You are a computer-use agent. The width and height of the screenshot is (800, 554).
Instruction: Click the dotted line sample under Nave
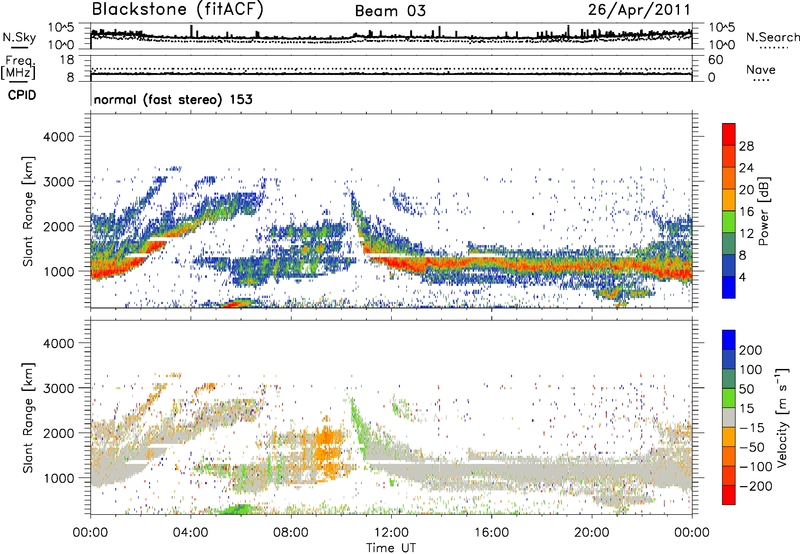pyautogui.click(x=761, y=80)
